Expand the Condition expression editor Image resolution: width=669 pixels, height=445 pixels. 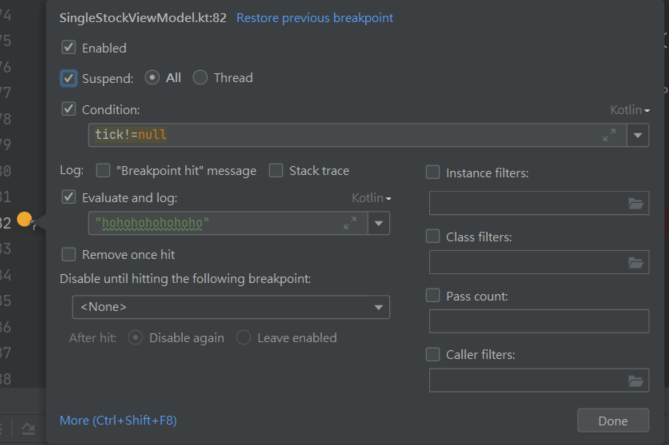coord(609,135)
